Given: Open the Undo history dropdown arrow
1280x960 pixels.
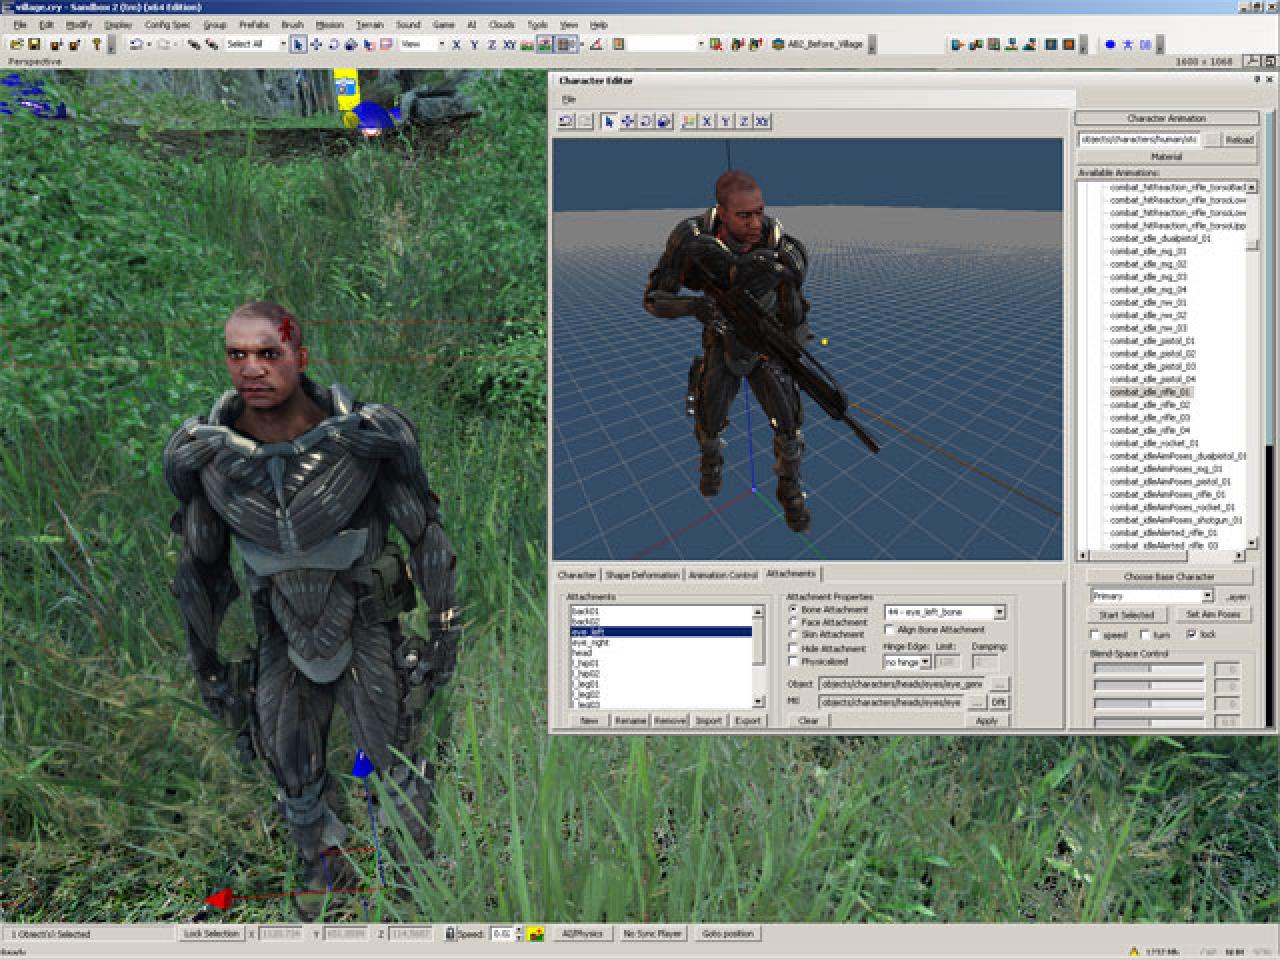Looking at the screenshot, I should pos(148,44).
